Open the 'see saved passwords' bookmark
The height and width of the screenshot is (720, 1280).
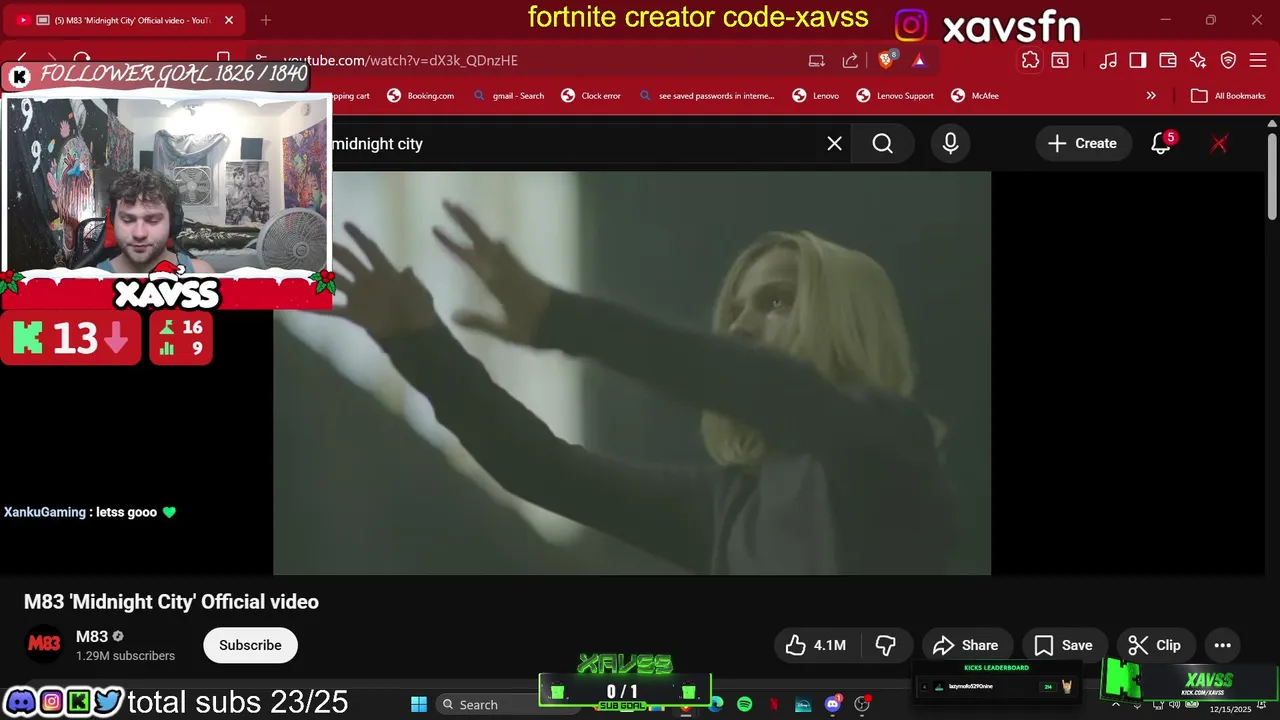point(706,96)
